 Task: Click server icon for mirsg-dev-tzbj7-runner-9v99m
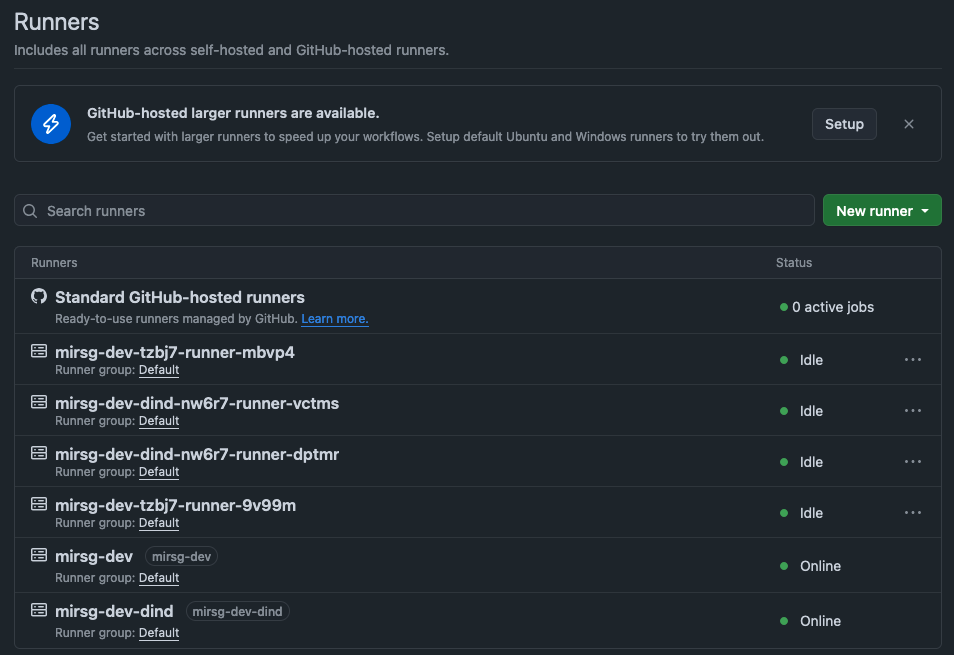[39, 505]
